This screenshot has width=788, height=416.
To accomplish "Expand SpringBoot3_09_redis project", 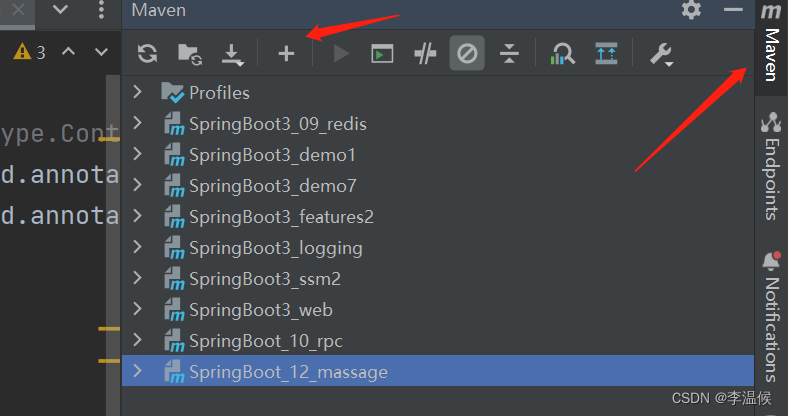I will pos(137,123).
